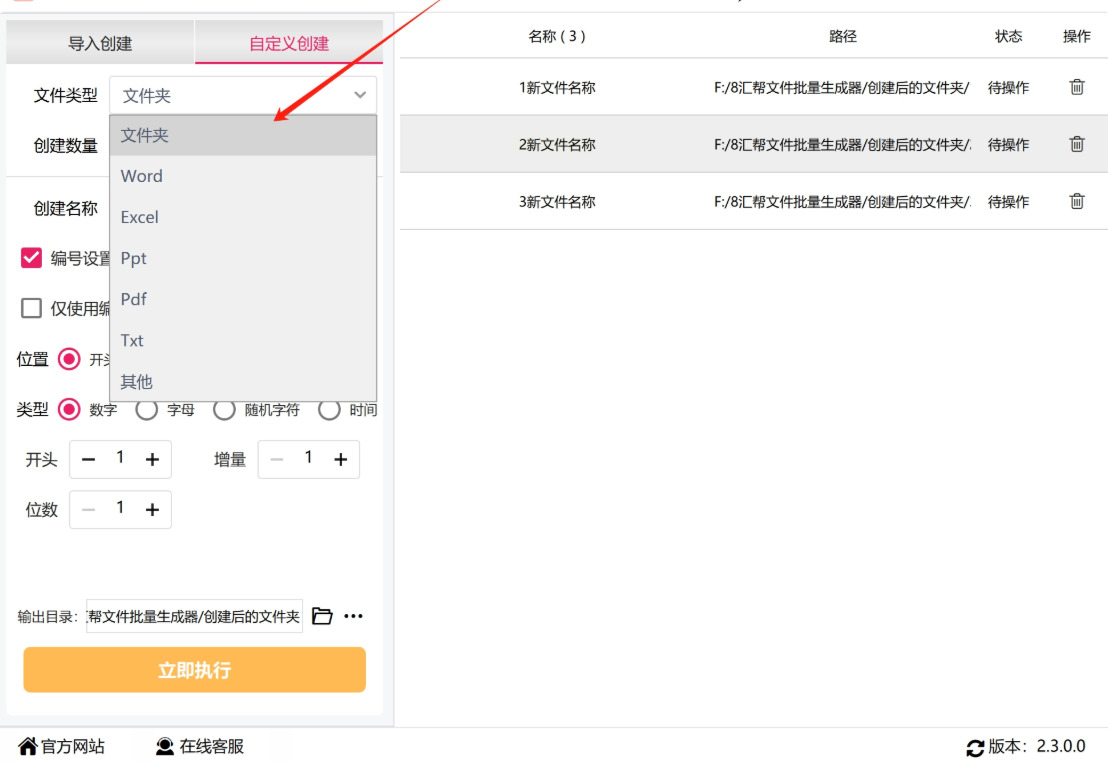
Task: Click the 在线客服 support icon
Action: 165,746
